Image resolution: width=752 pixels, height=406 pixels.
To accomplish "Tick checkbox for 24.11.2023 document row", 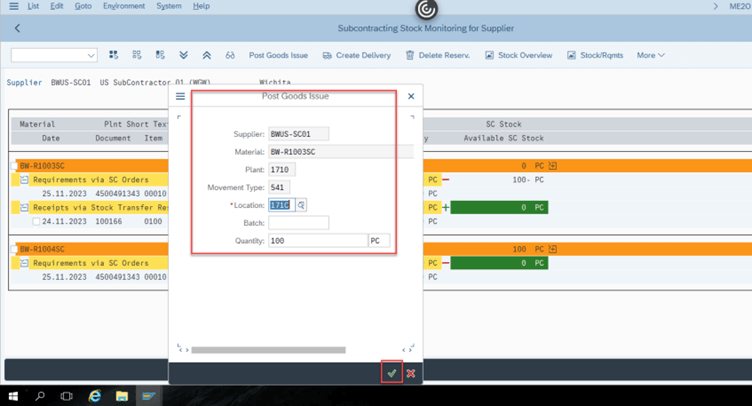I will [36, 221].
